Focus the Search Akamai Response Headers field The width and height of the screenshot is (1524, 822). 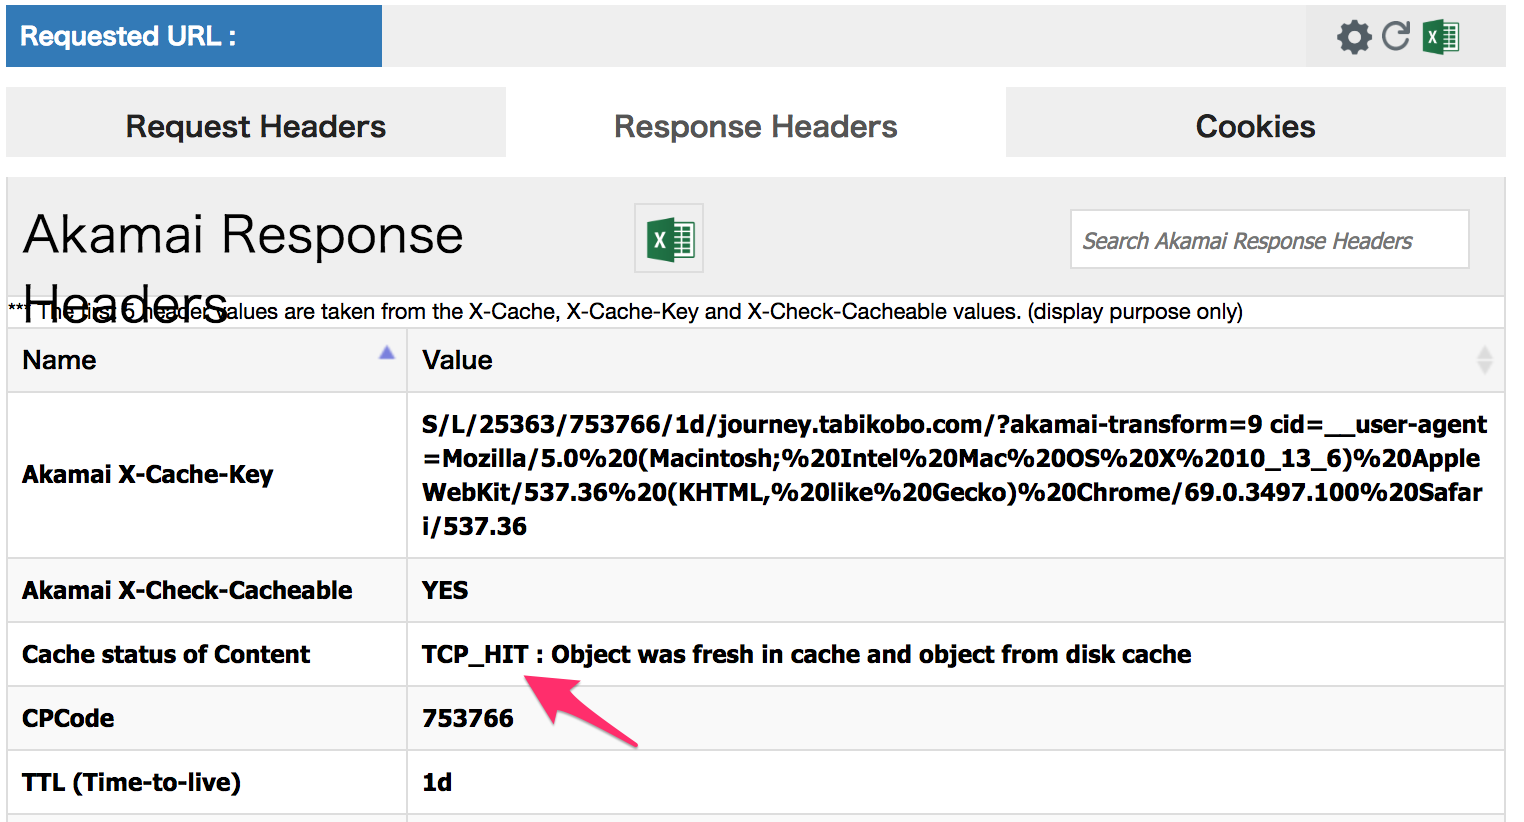(1269, 239)
